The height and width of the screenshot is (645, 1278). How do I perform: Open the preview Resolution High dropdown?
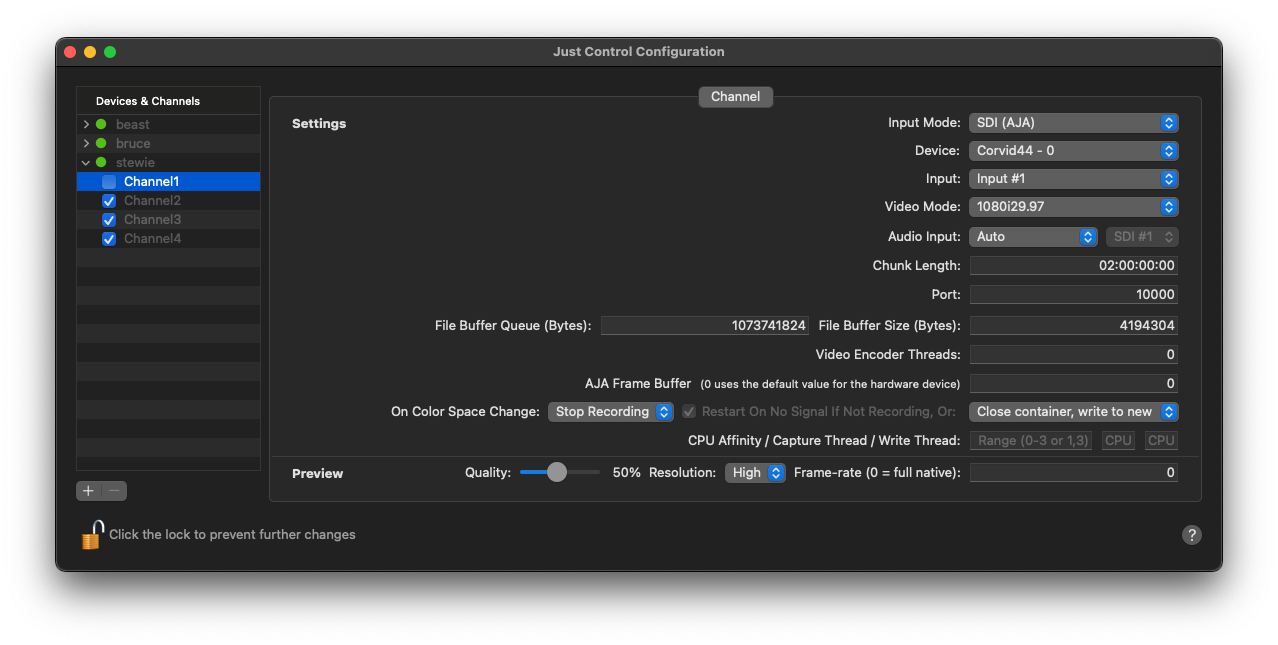pos(755,473)
